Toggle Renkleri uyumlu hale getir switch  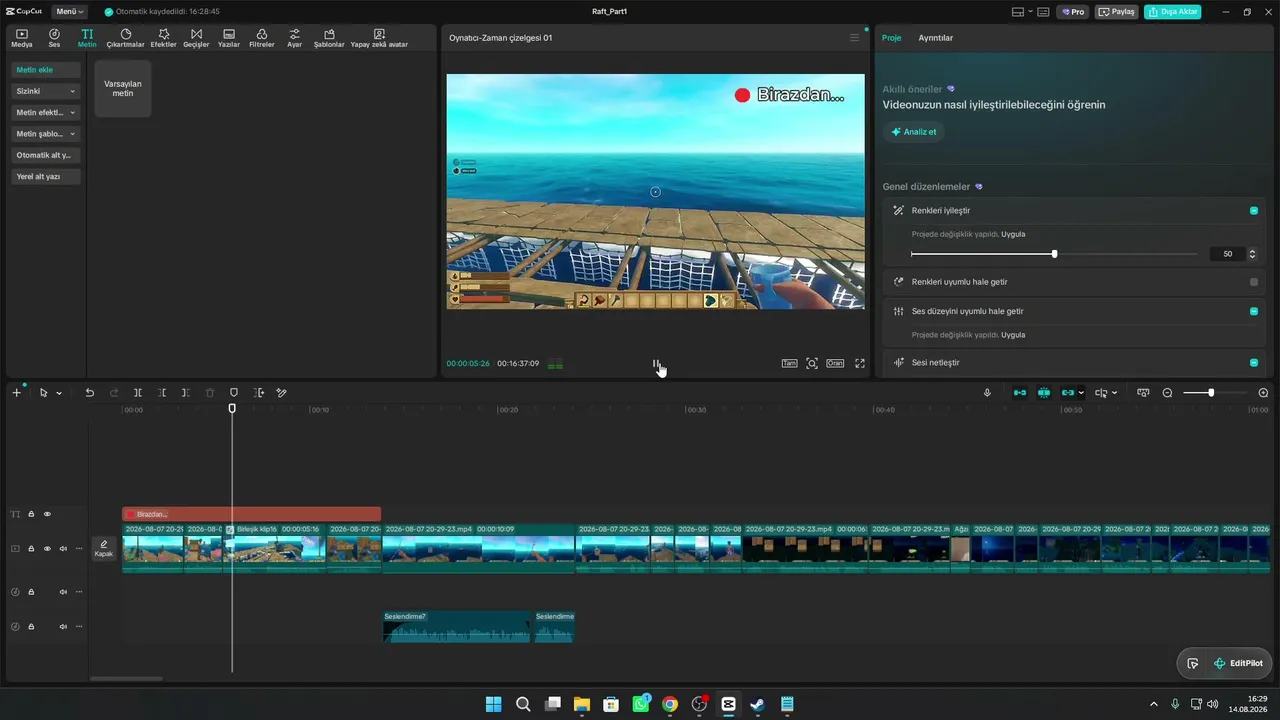pyautogui.click(x=1254, y=282)
